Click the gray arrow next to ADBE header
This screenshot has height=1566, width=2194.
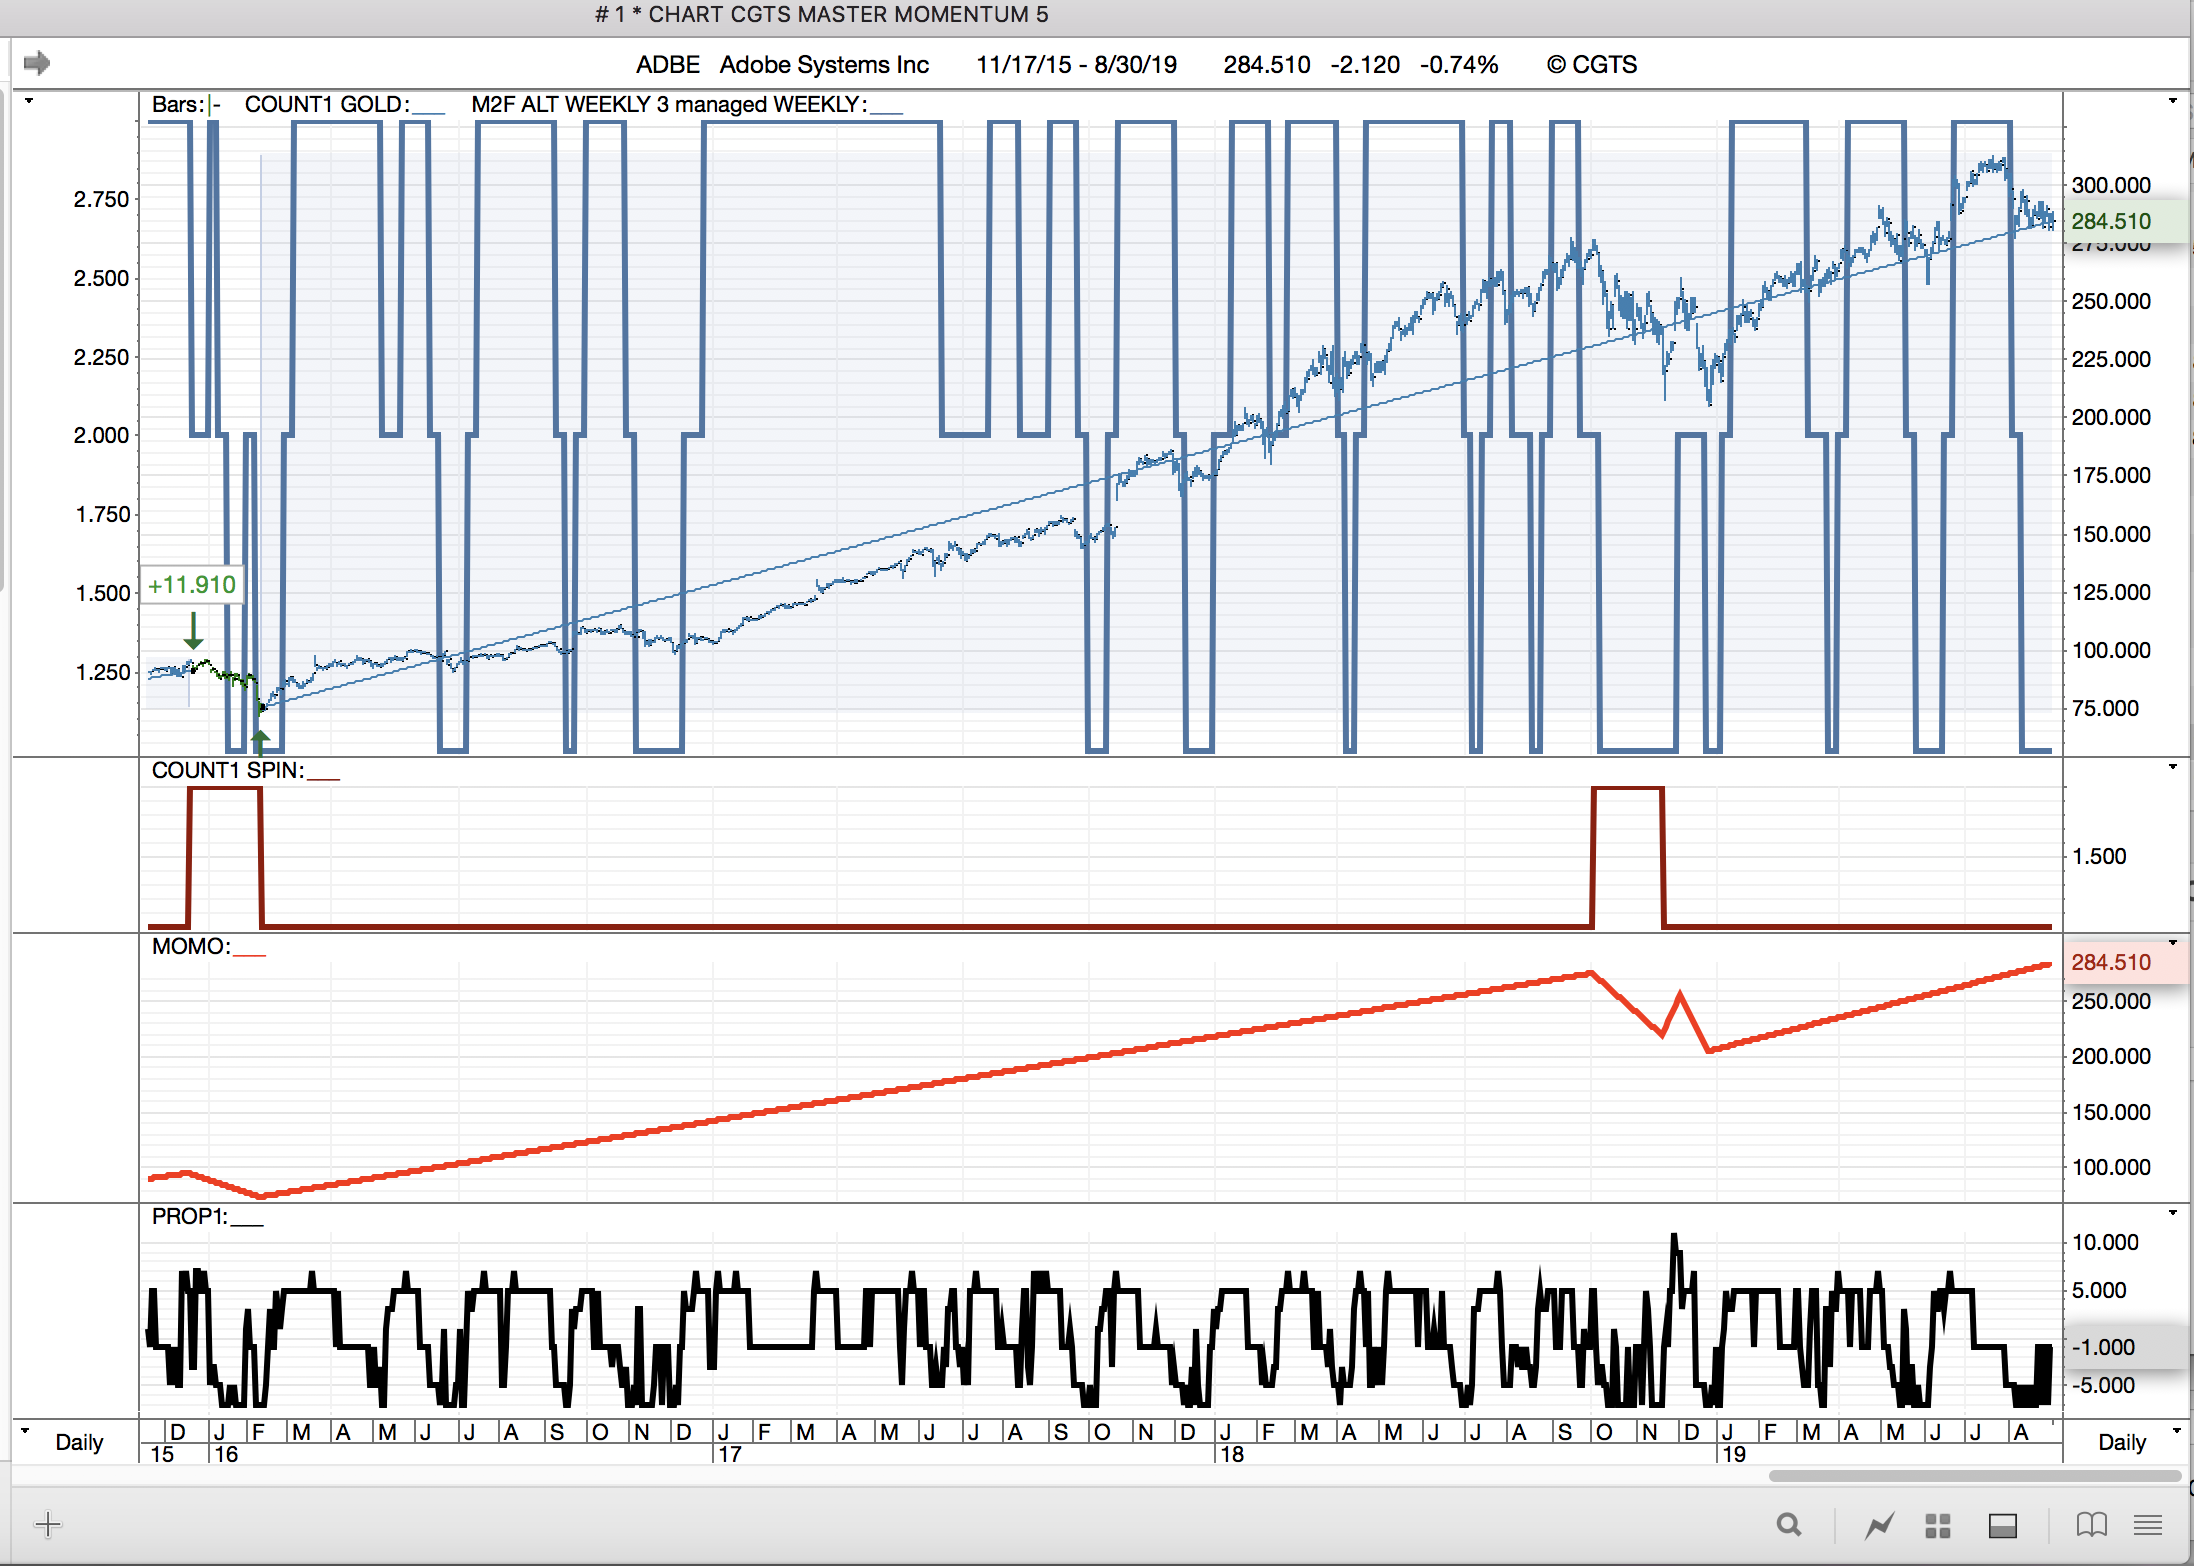[x=37, y=63]
